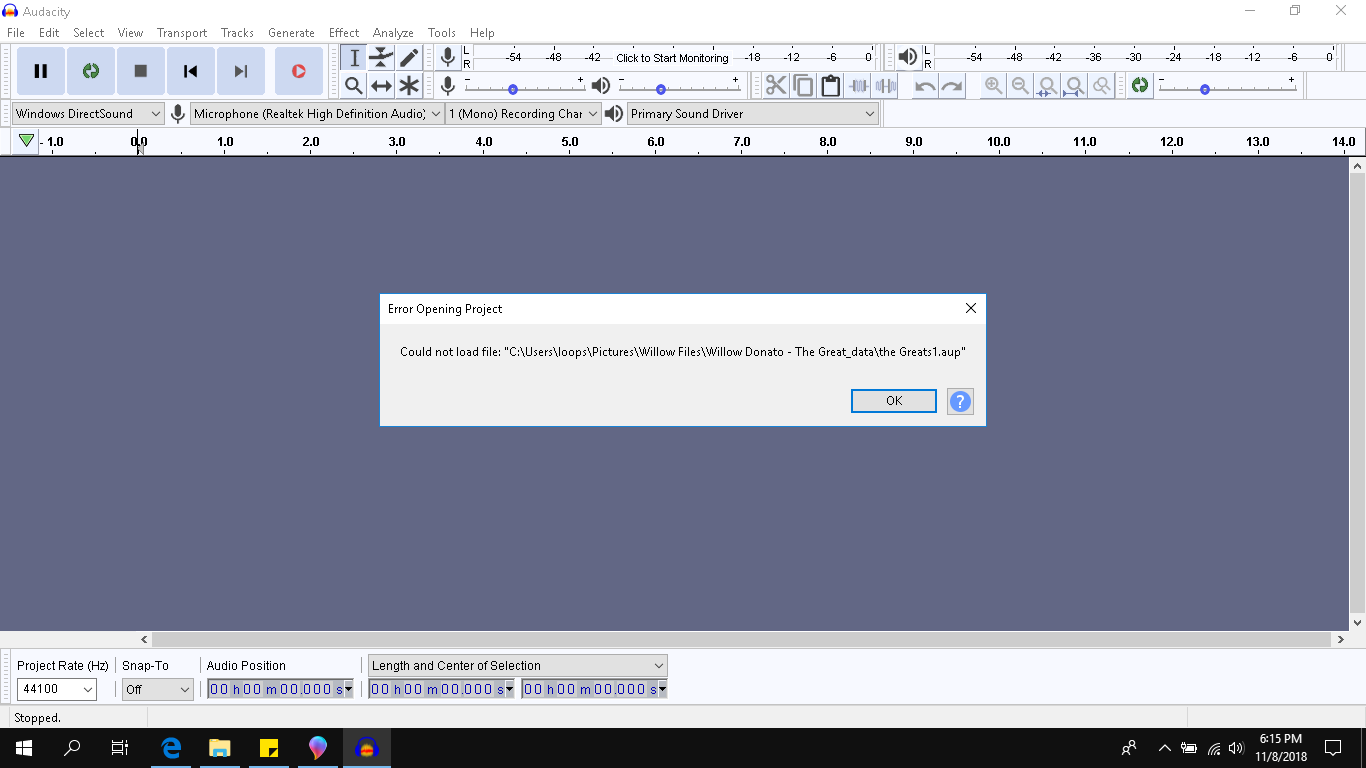Open the Effect menu
Screen dimensions: 1366x768
(344, 33)
